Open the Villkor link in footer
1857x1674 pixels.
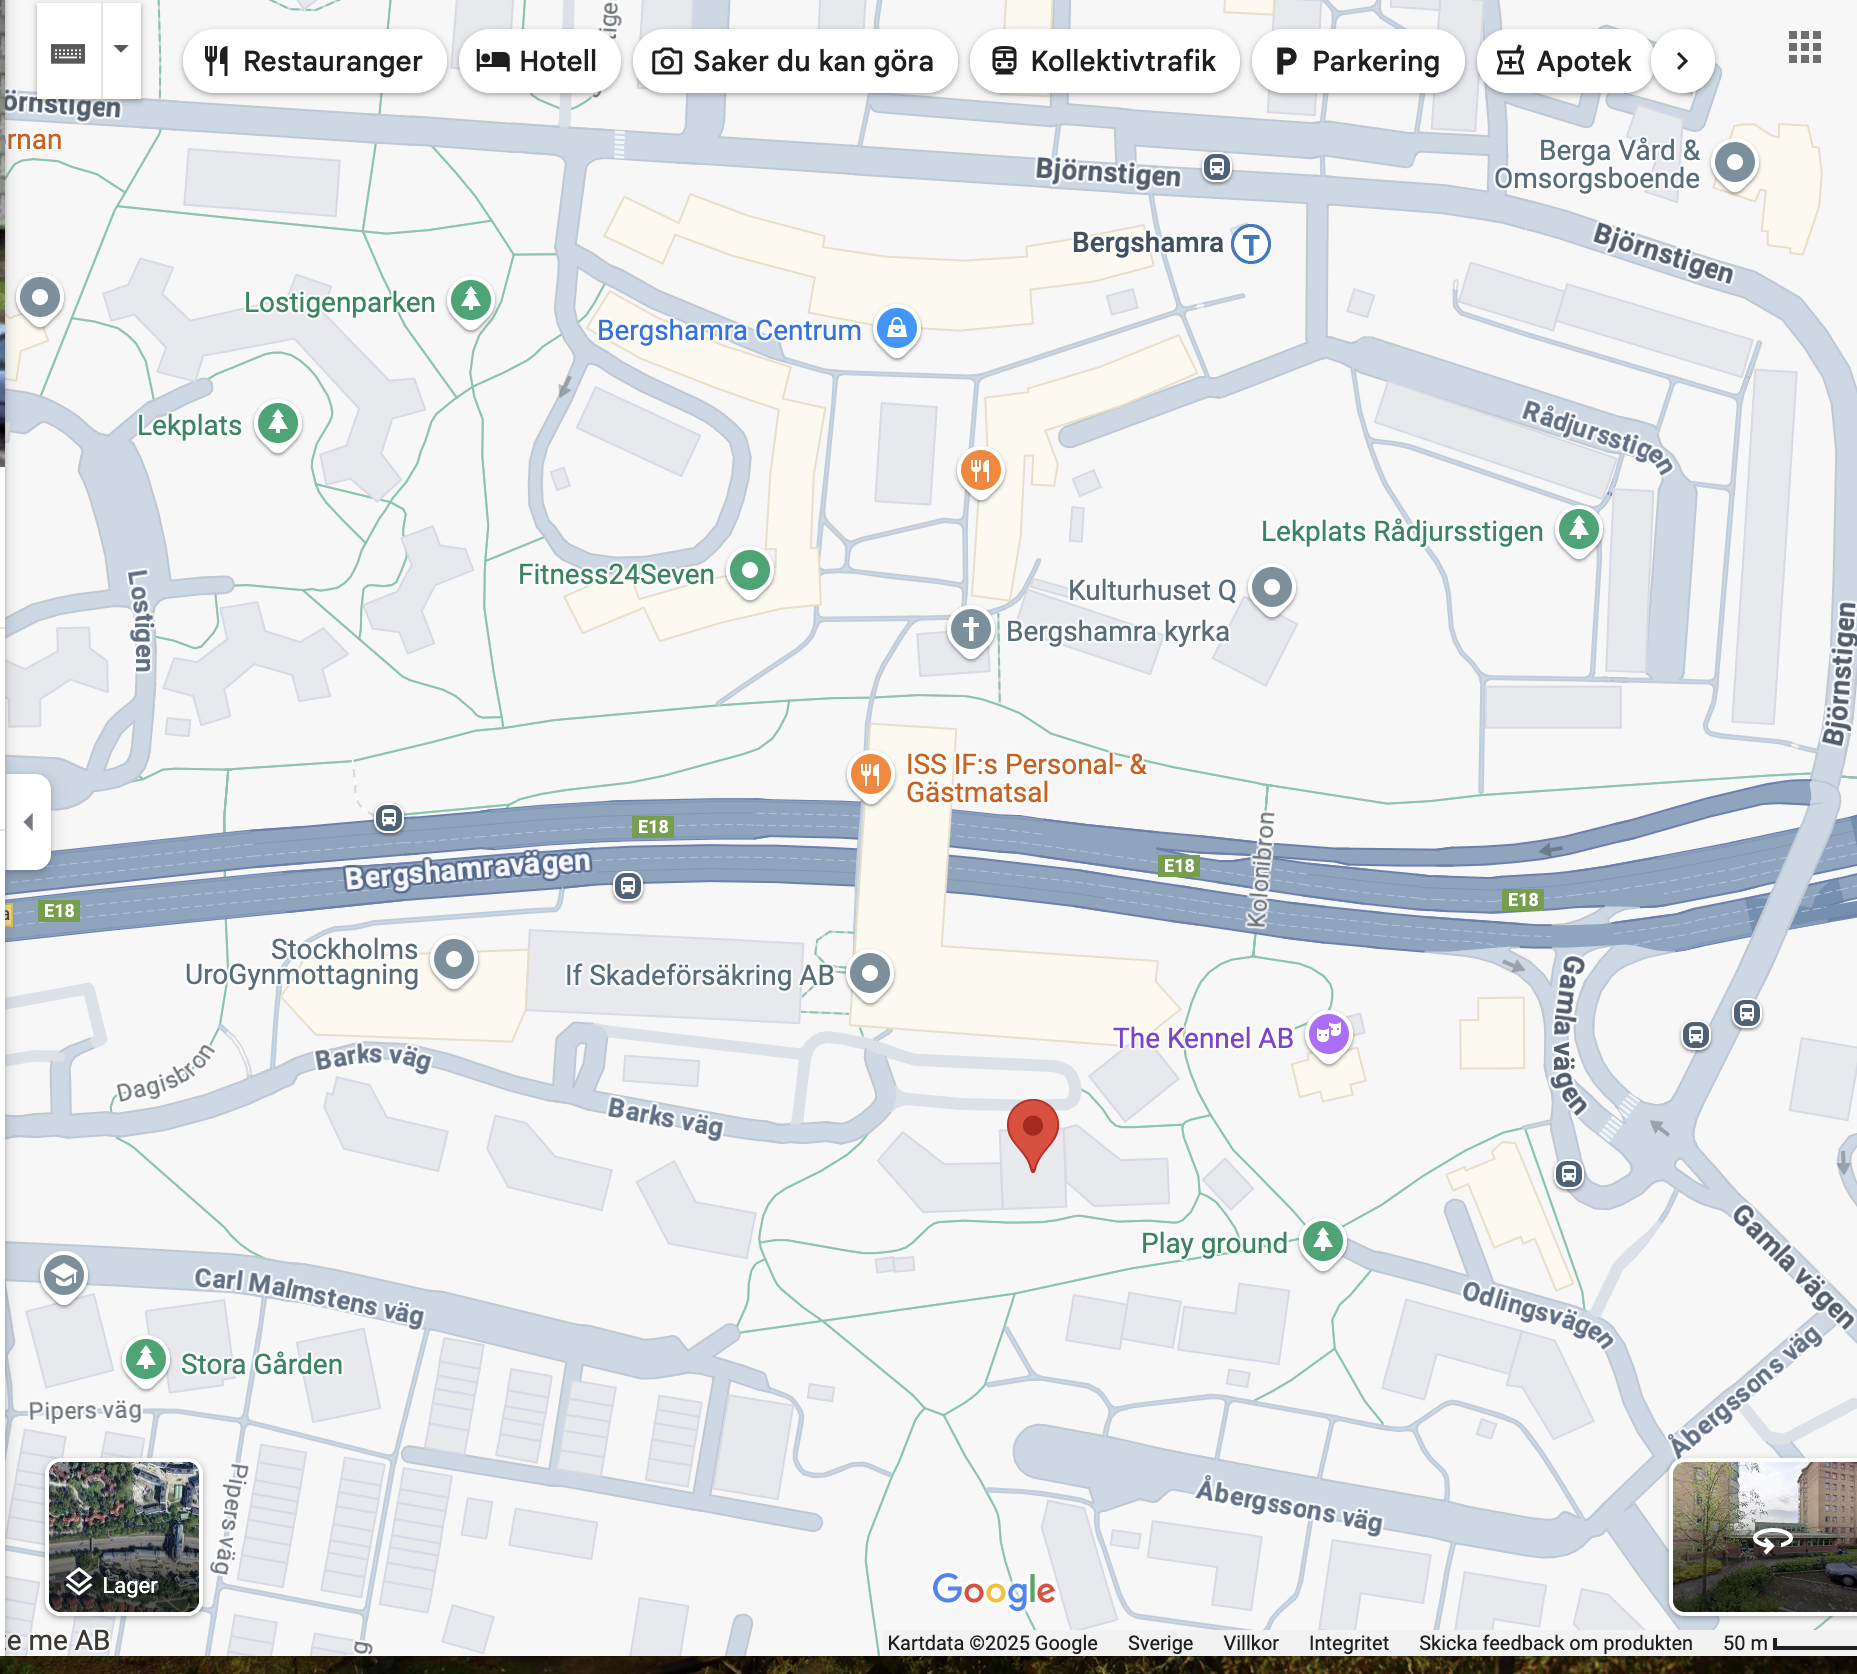click(x=1250, y=1643)
